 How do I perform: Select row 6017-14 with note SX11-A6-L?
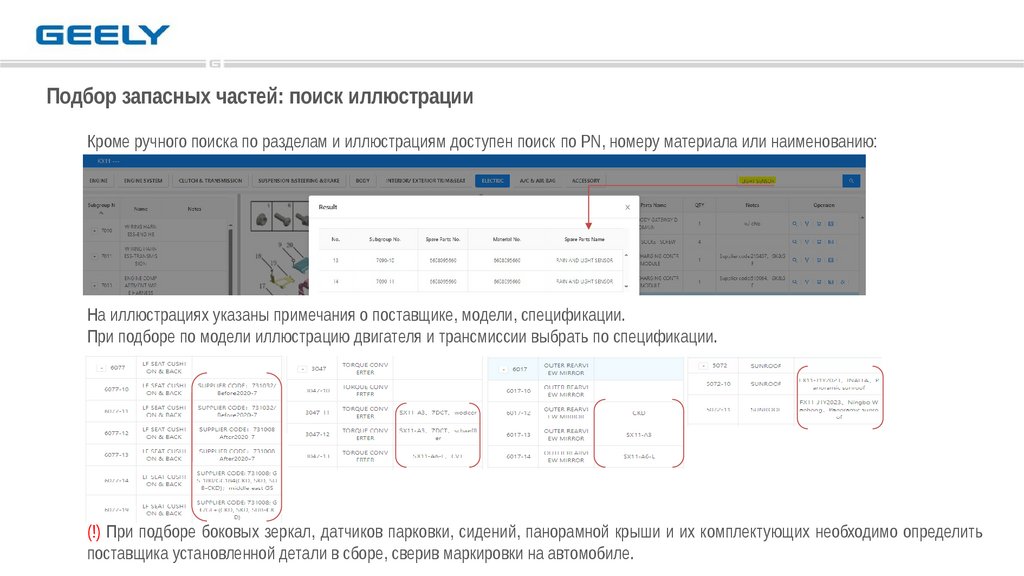click(x=586, y=456)
